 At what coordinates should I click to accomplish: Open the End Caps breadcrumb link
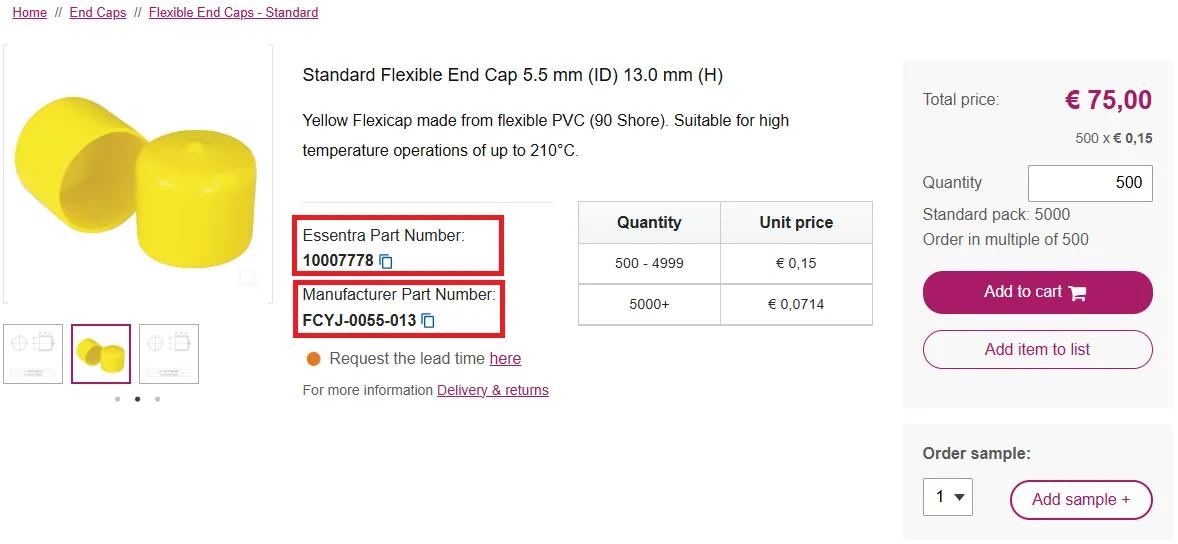click(97, 13)
